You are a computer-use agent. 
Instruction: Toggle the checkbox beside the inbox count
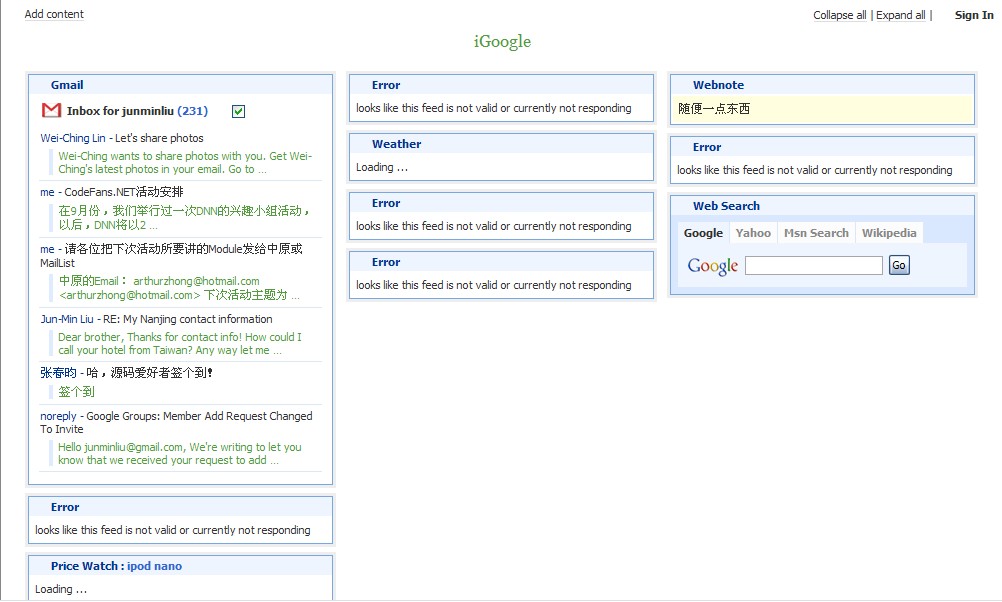click(238, 111)
